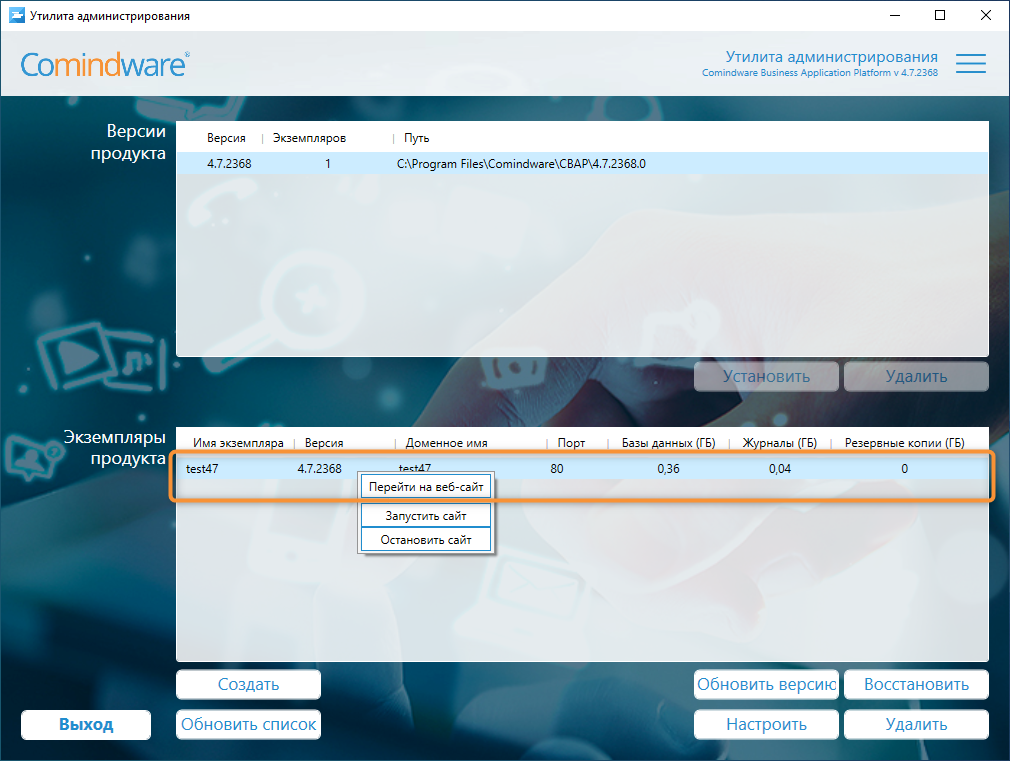Click "Удалить" under the product versions list

[x=916, y=376]
